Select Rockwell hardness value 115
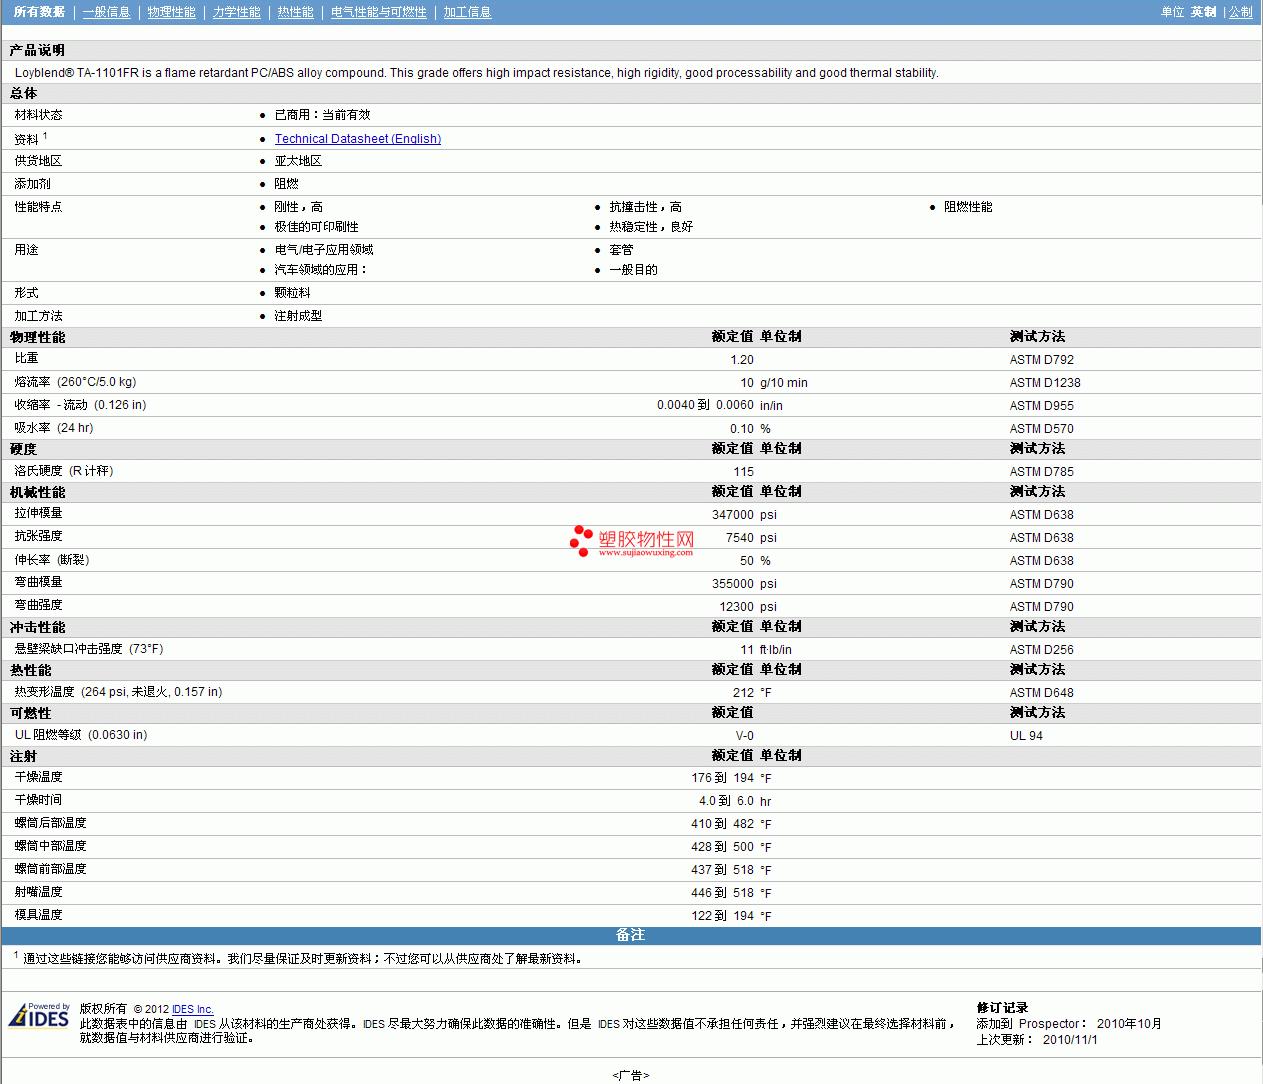 pos(744,472)
